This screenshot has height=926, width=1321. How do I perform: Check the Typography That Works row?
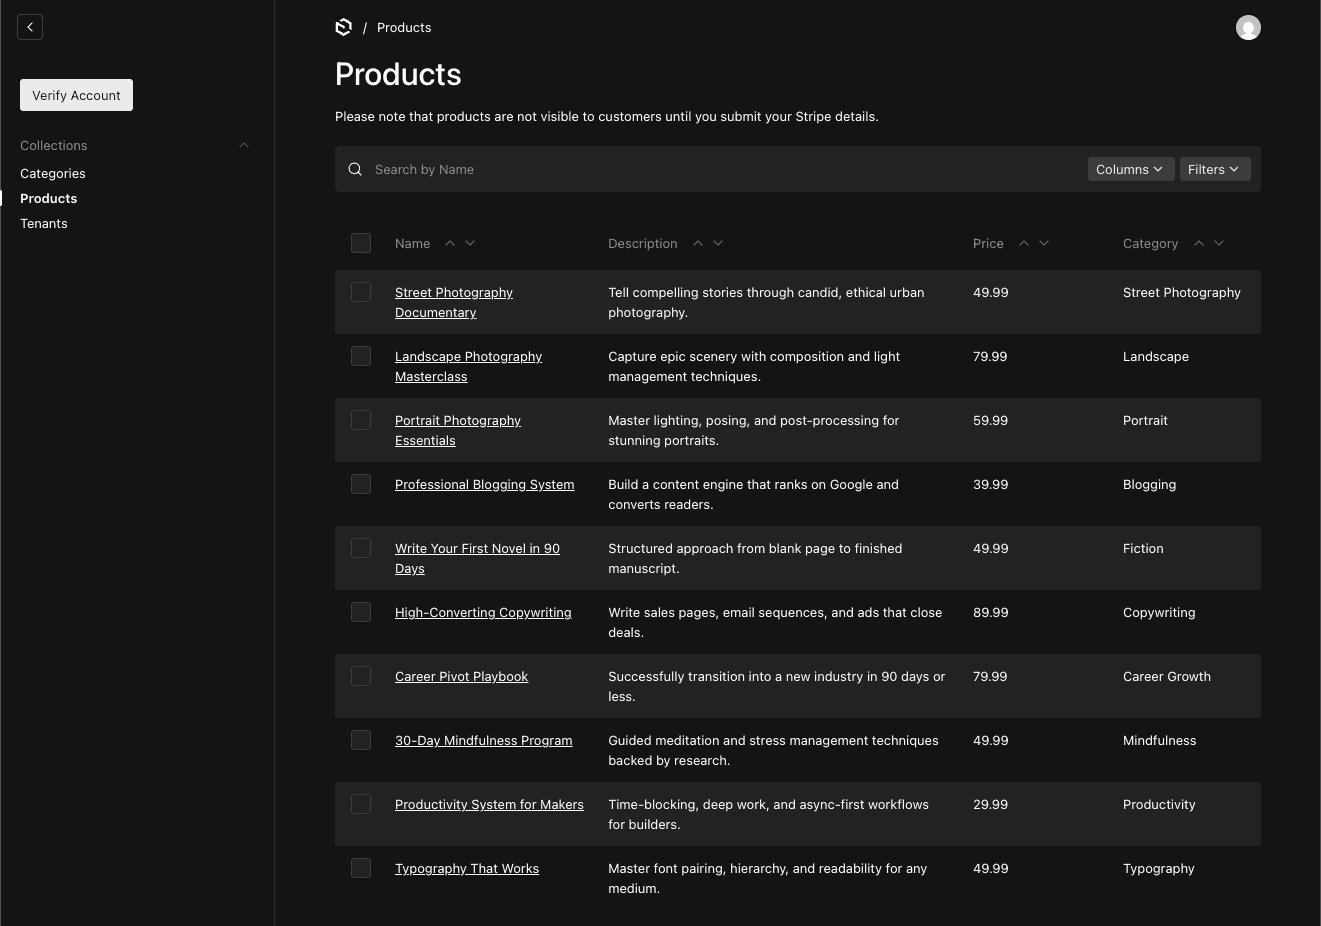pyautogui.click(x=361, y=868)
